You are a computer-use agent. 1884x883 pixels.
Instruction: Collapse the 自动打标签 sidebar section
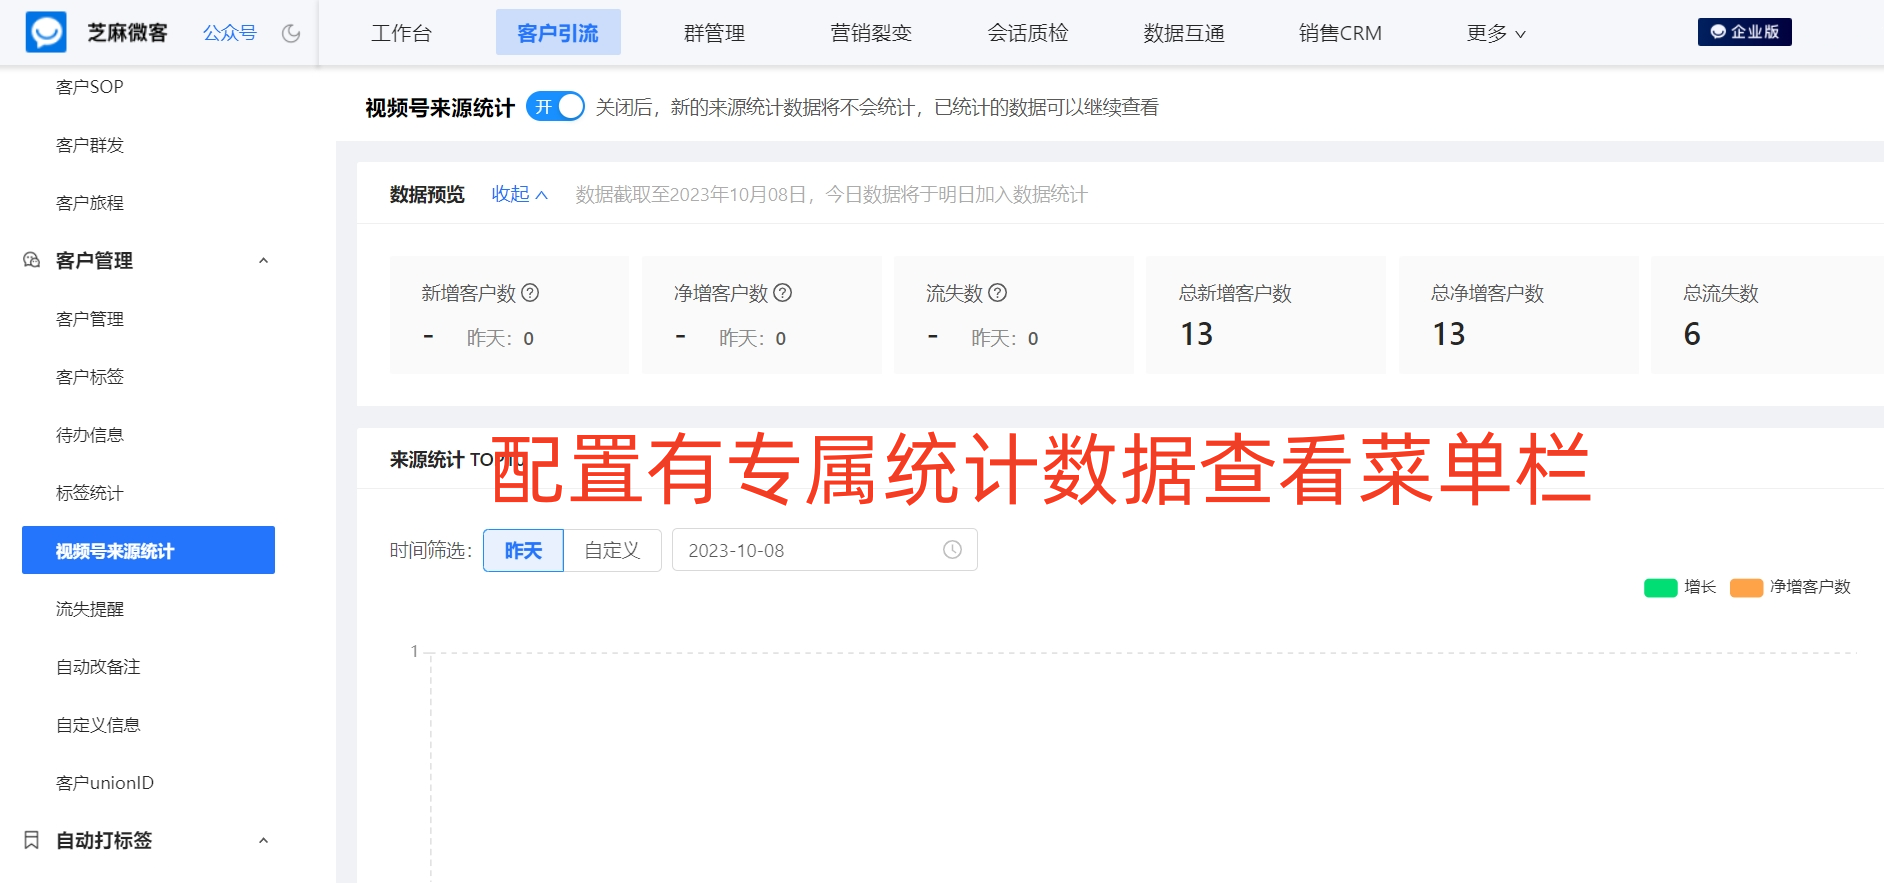(x=263, y=840)
